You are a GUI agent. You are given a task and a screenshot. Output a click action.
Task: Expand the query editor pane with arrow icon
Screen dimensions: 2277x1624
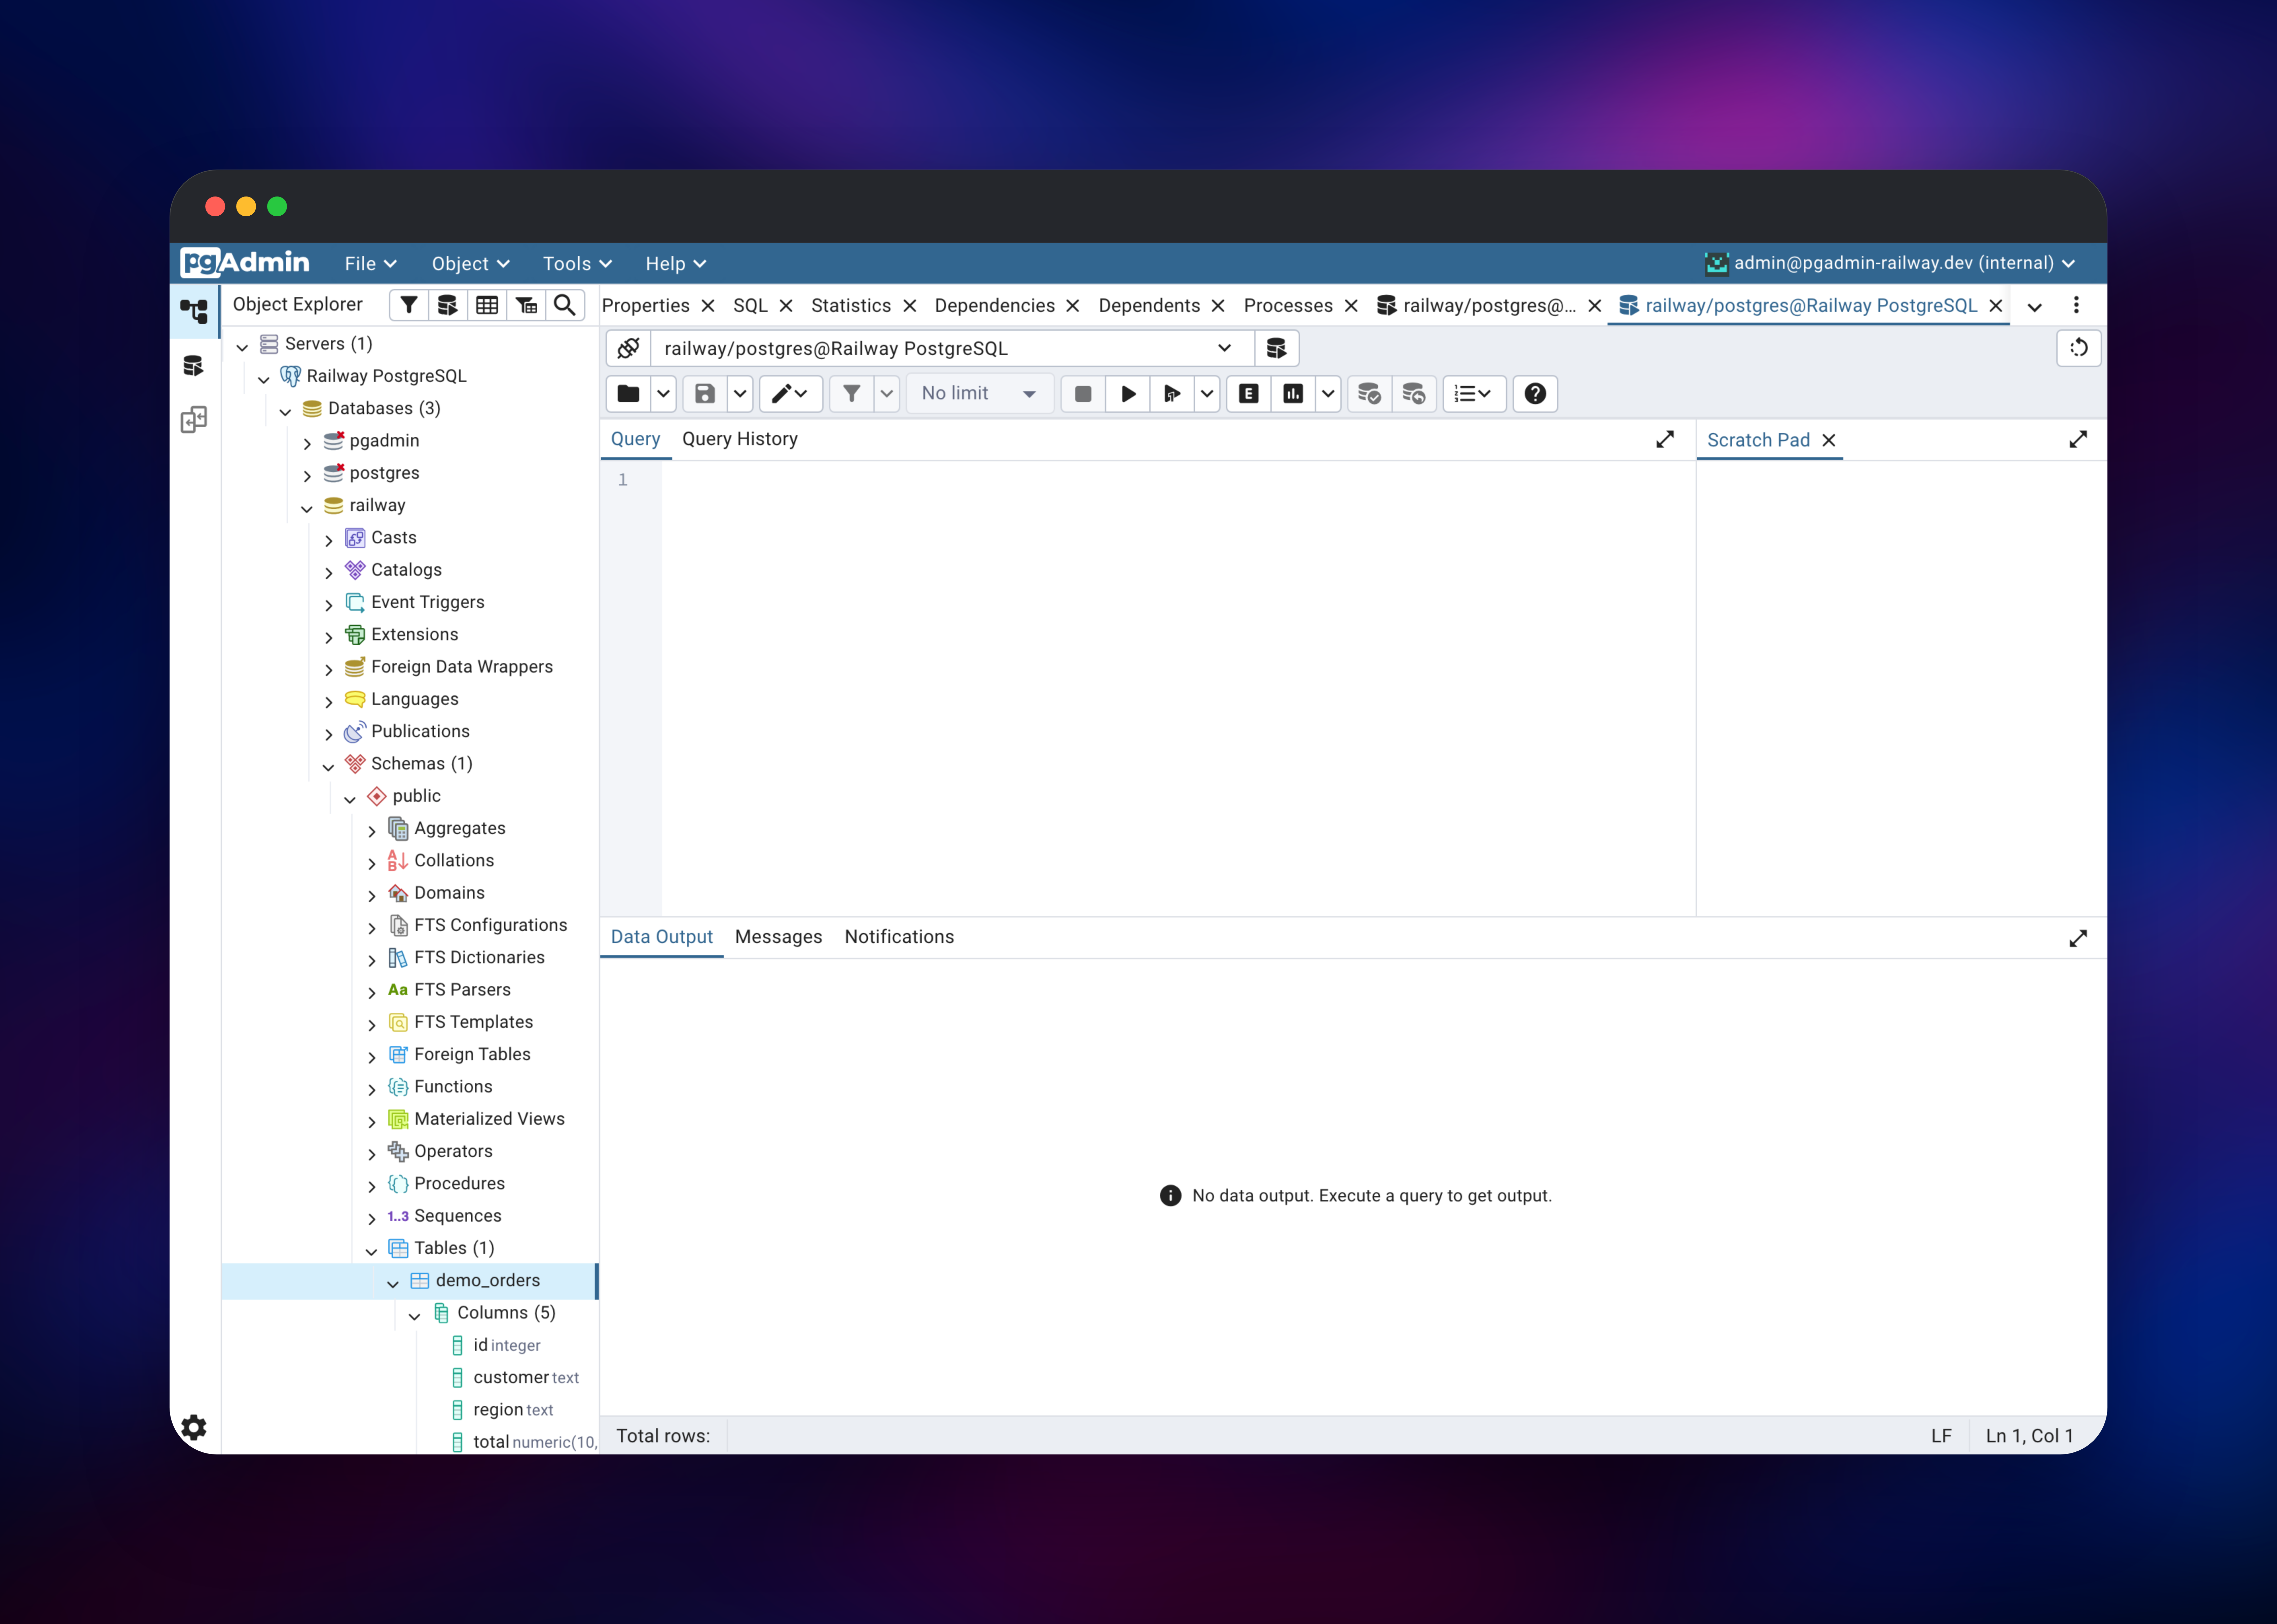[x=1665, y=439]
